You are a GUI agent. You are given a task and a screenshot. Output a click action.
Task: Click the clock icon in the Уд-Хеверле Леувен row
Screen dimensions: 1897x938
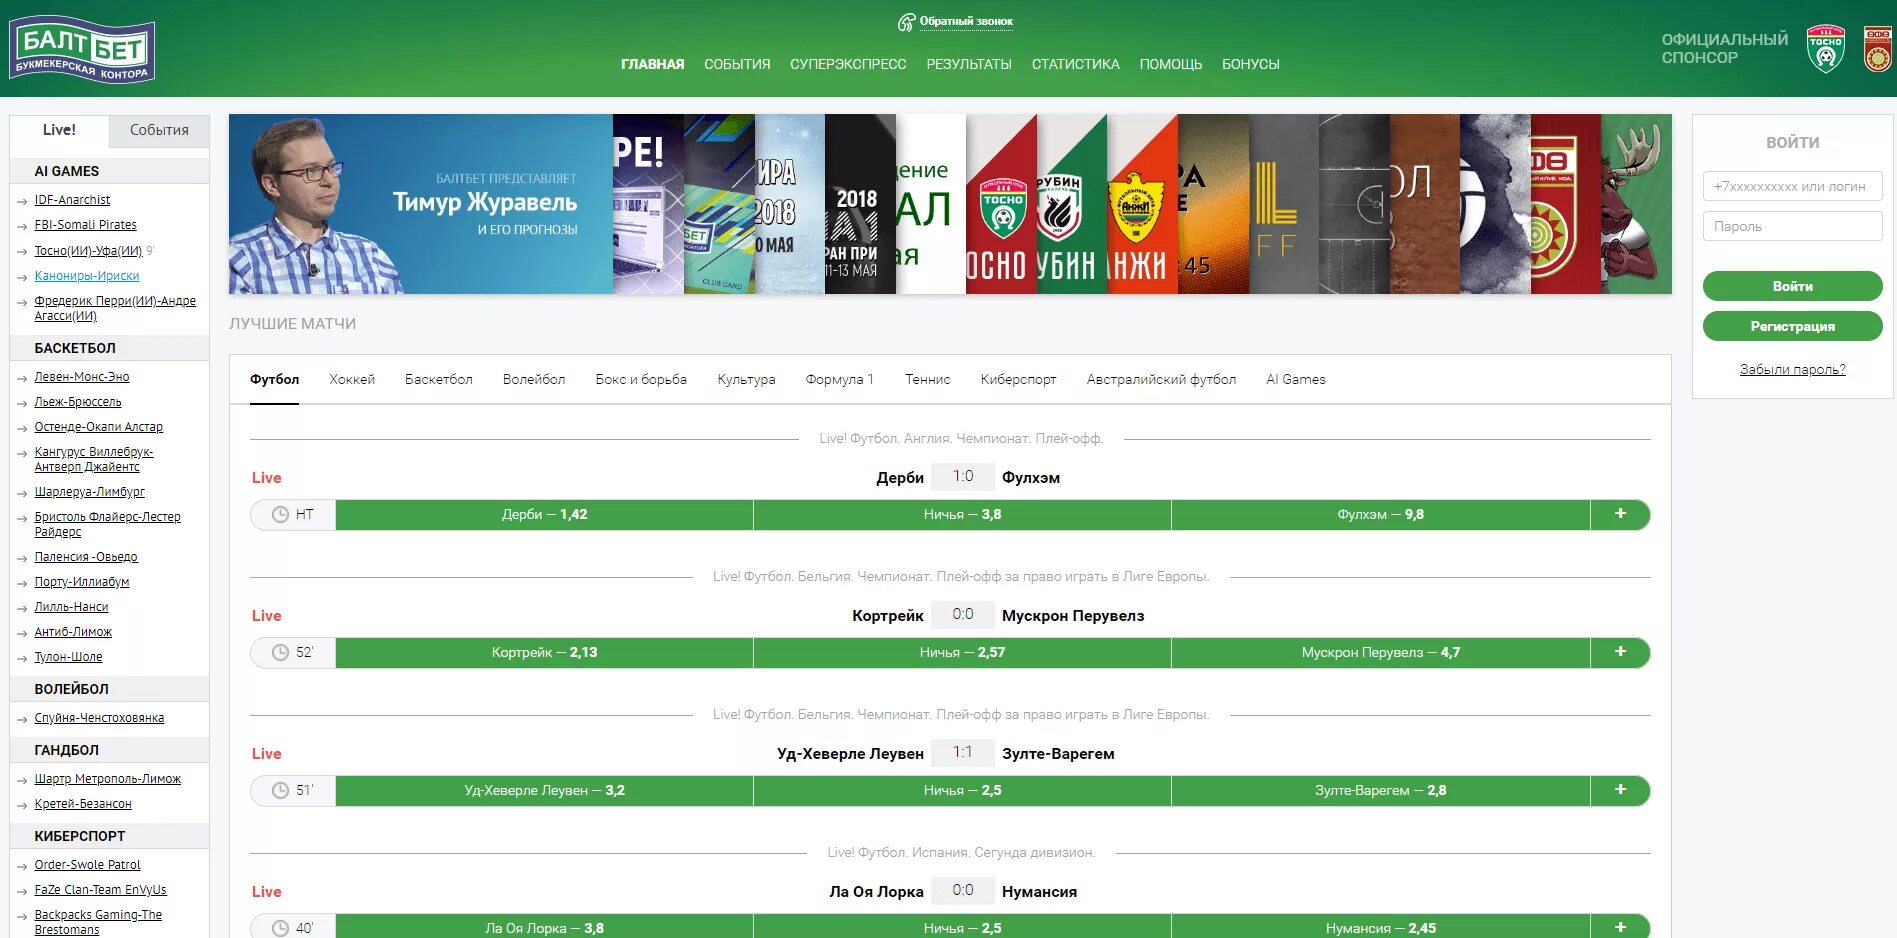281,790
